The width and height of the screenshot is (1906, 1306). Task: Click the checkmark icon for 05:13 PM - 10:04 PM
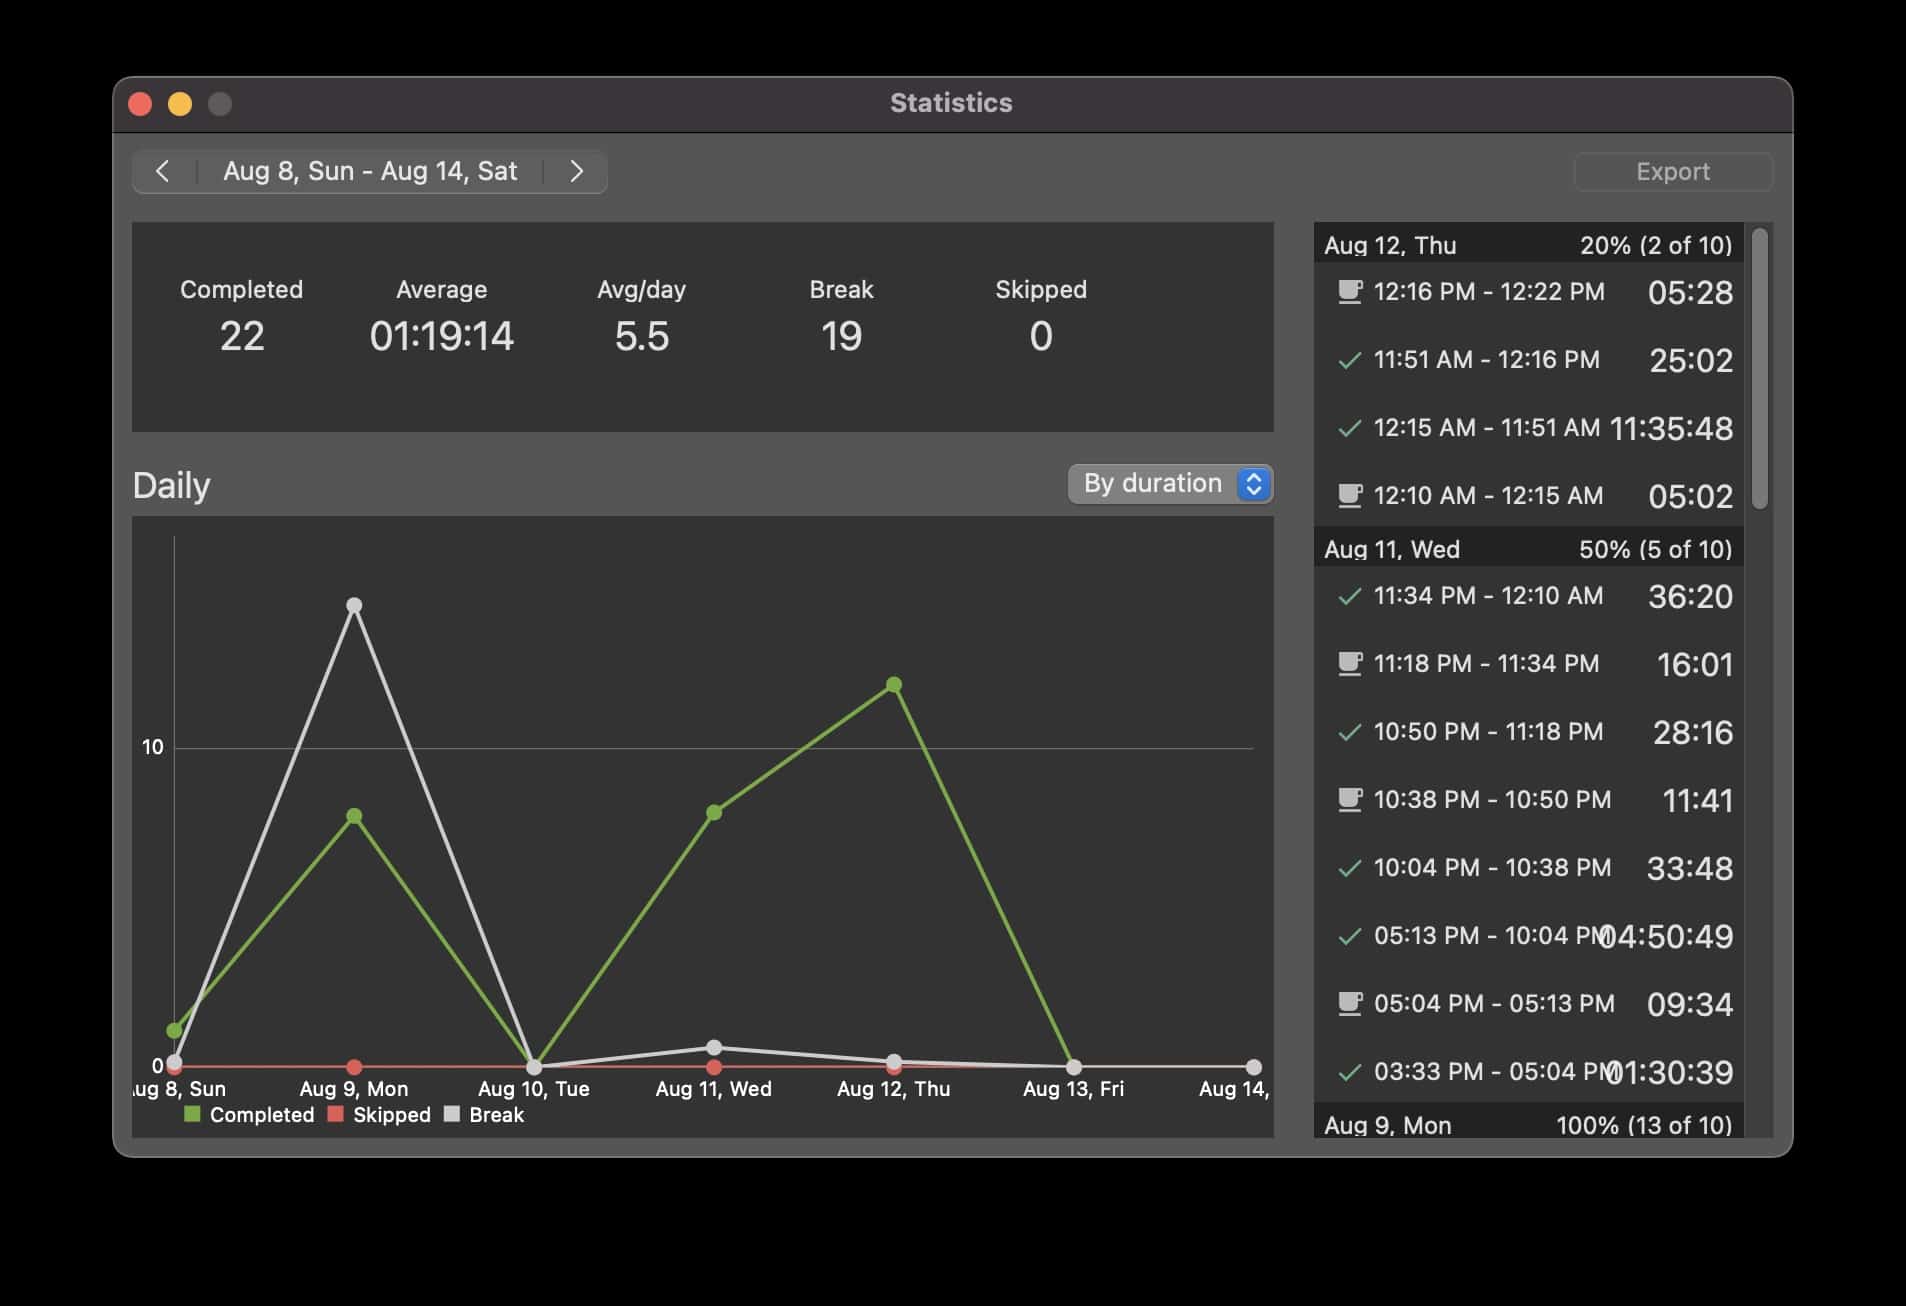point(1350,936)
